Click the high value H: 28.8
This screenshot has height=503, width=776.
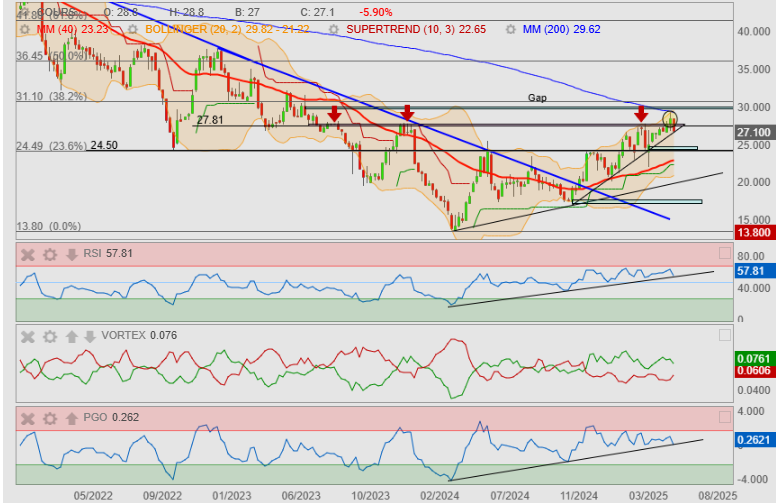click(x=186, y=12)
